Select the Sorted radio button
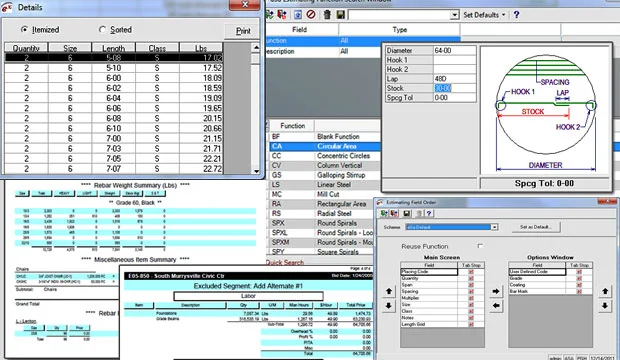 (102, 30)
